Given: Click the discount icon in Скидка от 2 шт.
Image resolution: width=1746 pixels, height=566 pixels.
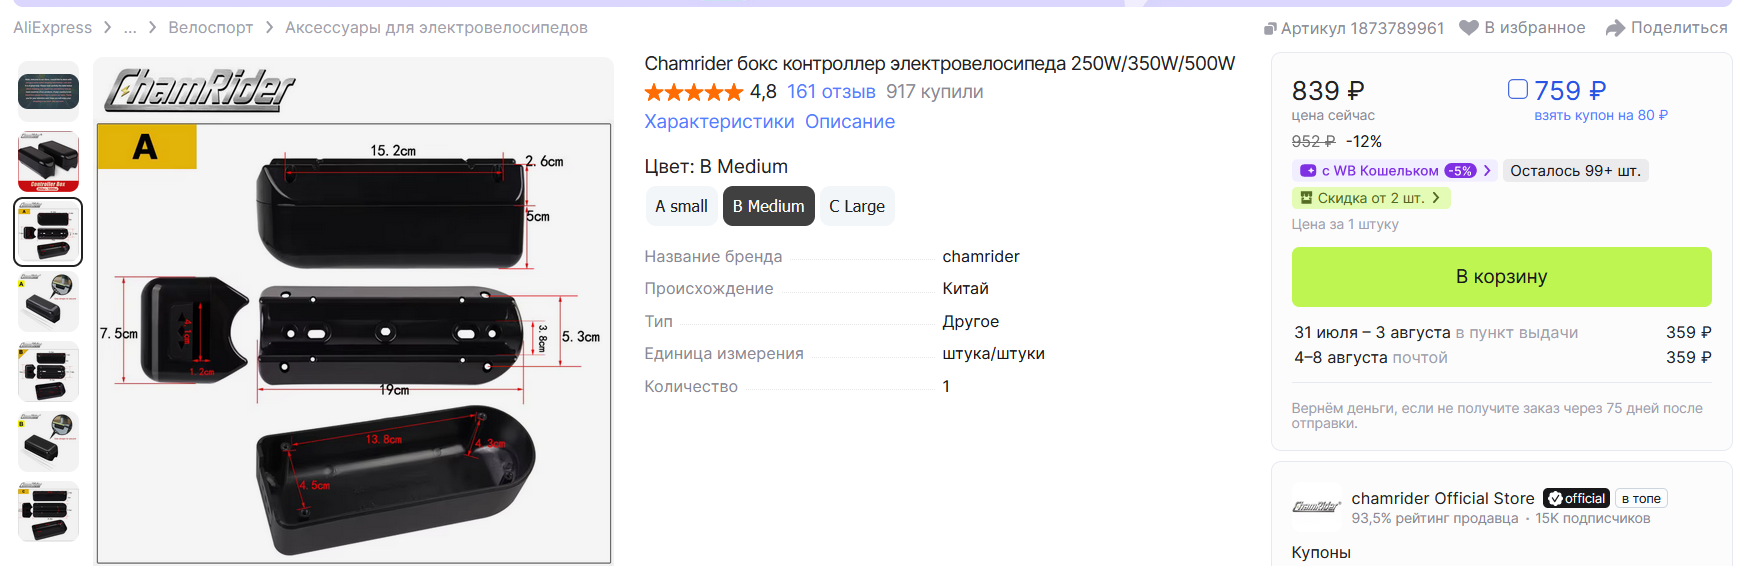Looking at the screenshot, I should pyautogui.click(x=1306, y=198).
